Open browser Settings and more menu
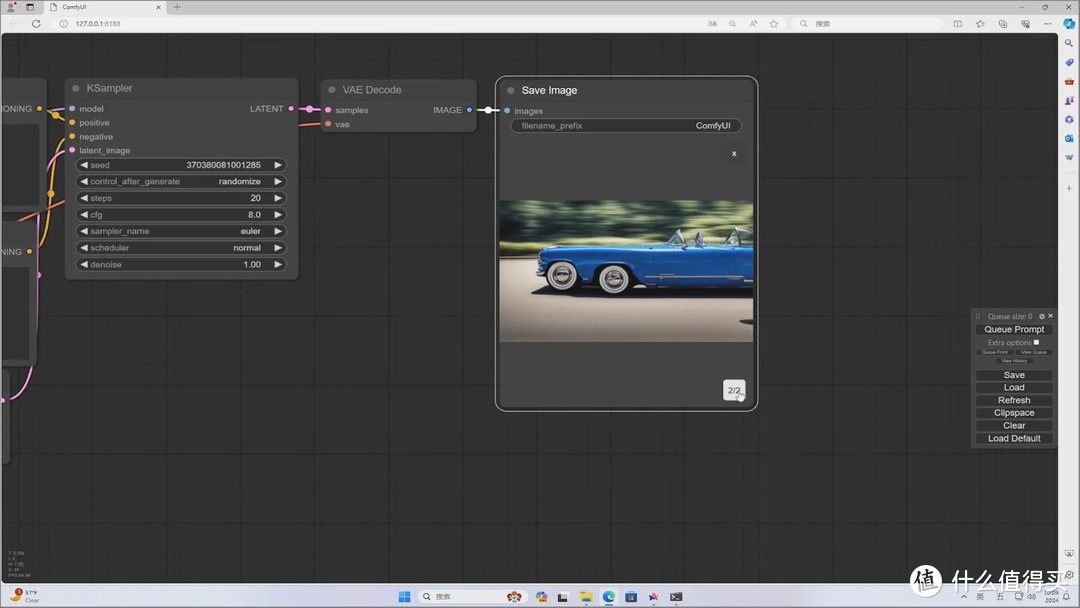The image size is (1080, 608). 1048,23
